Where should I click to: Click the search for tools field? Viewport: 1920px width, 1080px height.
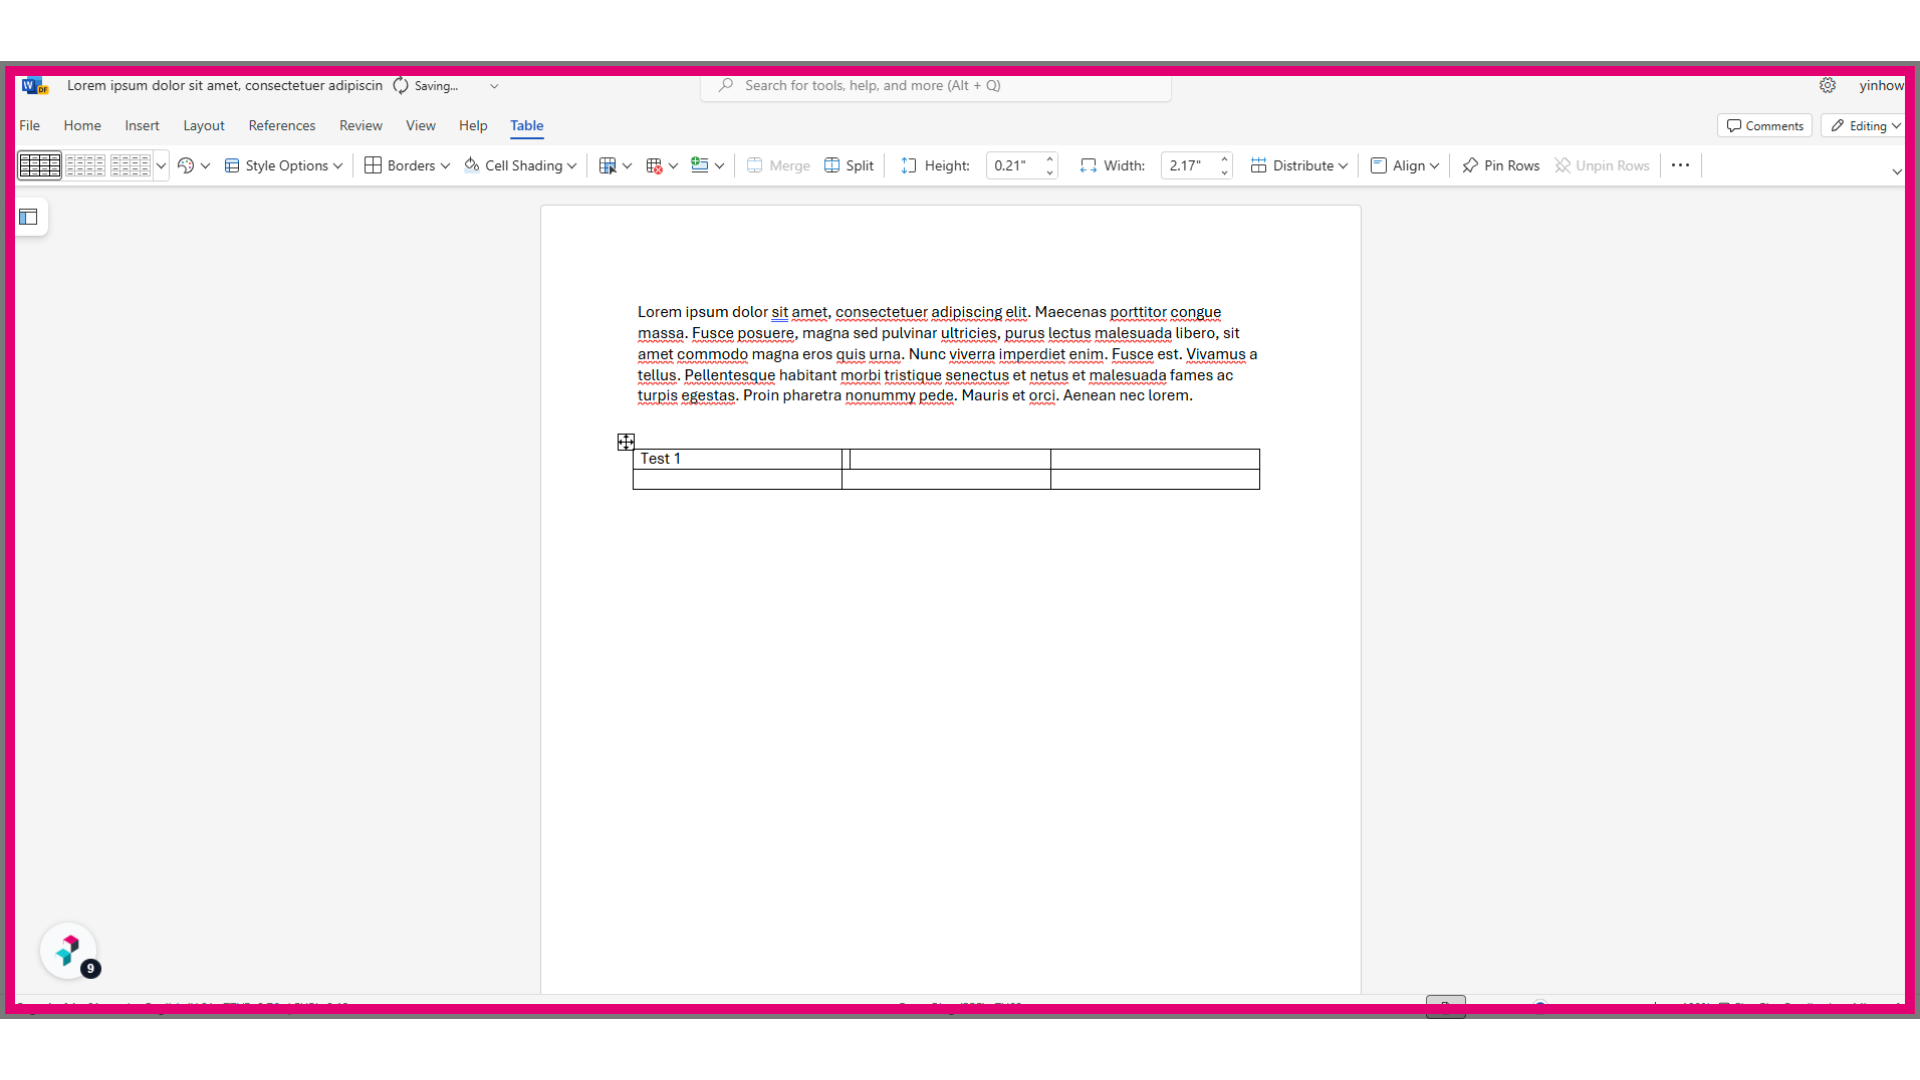pos(936,86)
